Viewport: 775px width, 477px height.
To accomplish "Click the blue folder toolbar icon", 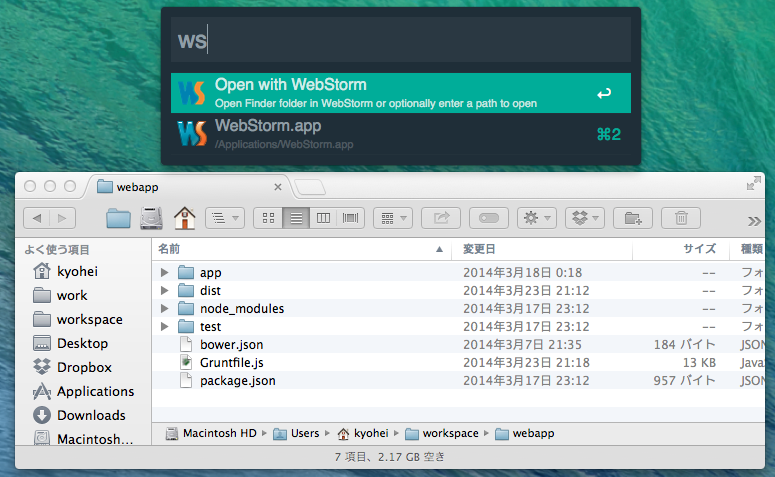I will [118, 218].
